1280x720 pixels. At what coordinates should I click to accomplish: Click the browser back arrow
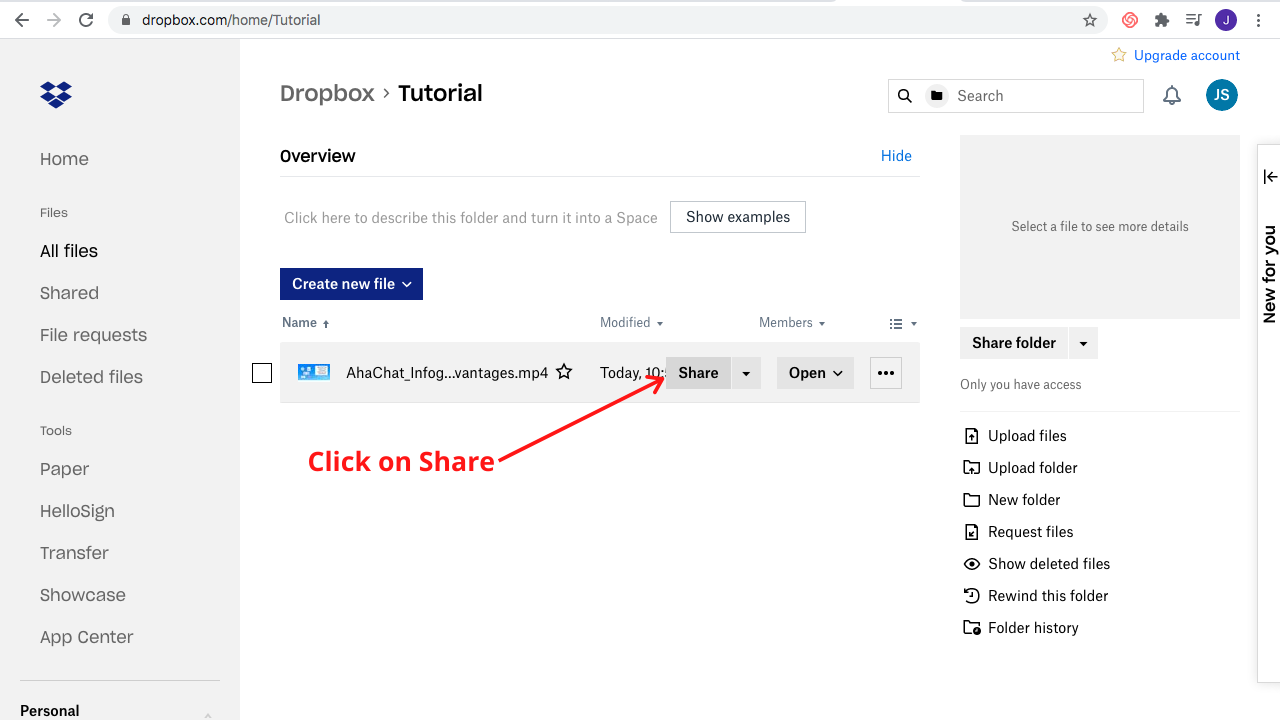coord(22,20)
